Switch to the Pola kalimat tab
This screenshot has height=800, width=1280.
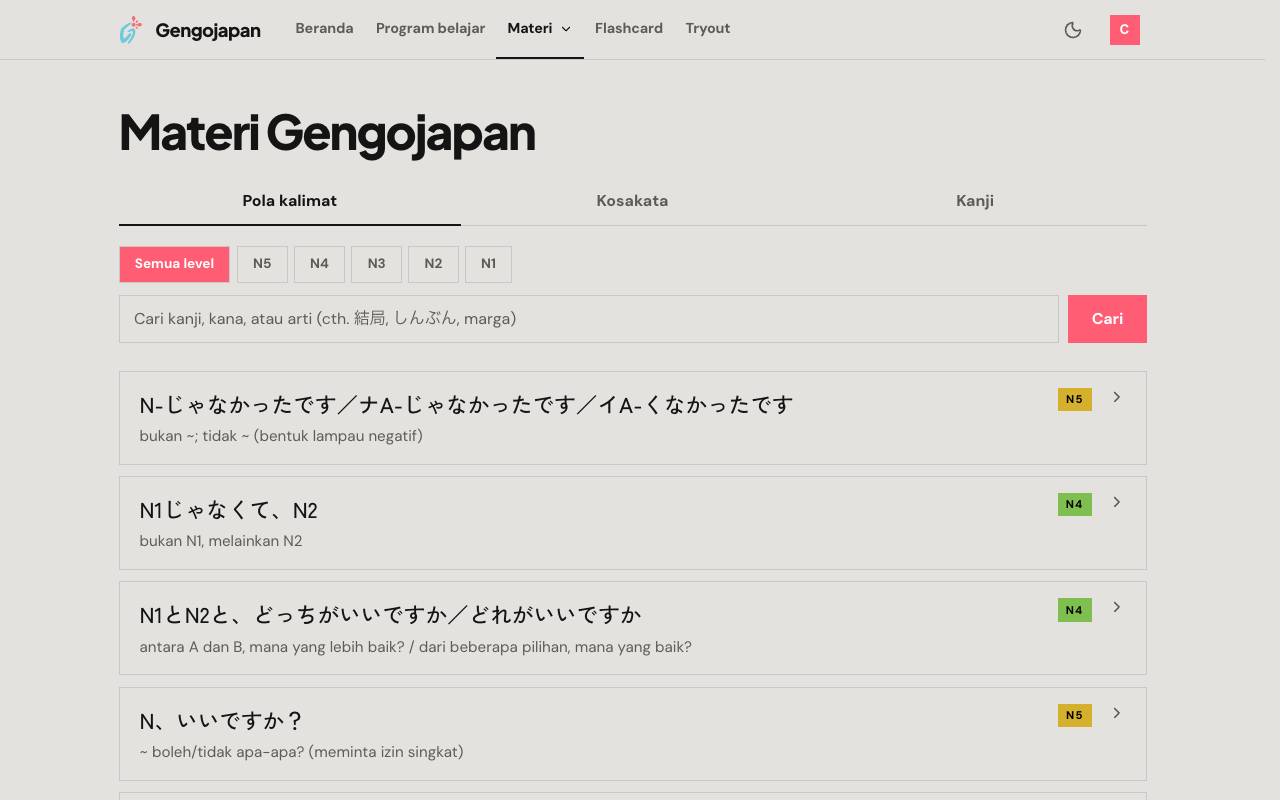290,201
